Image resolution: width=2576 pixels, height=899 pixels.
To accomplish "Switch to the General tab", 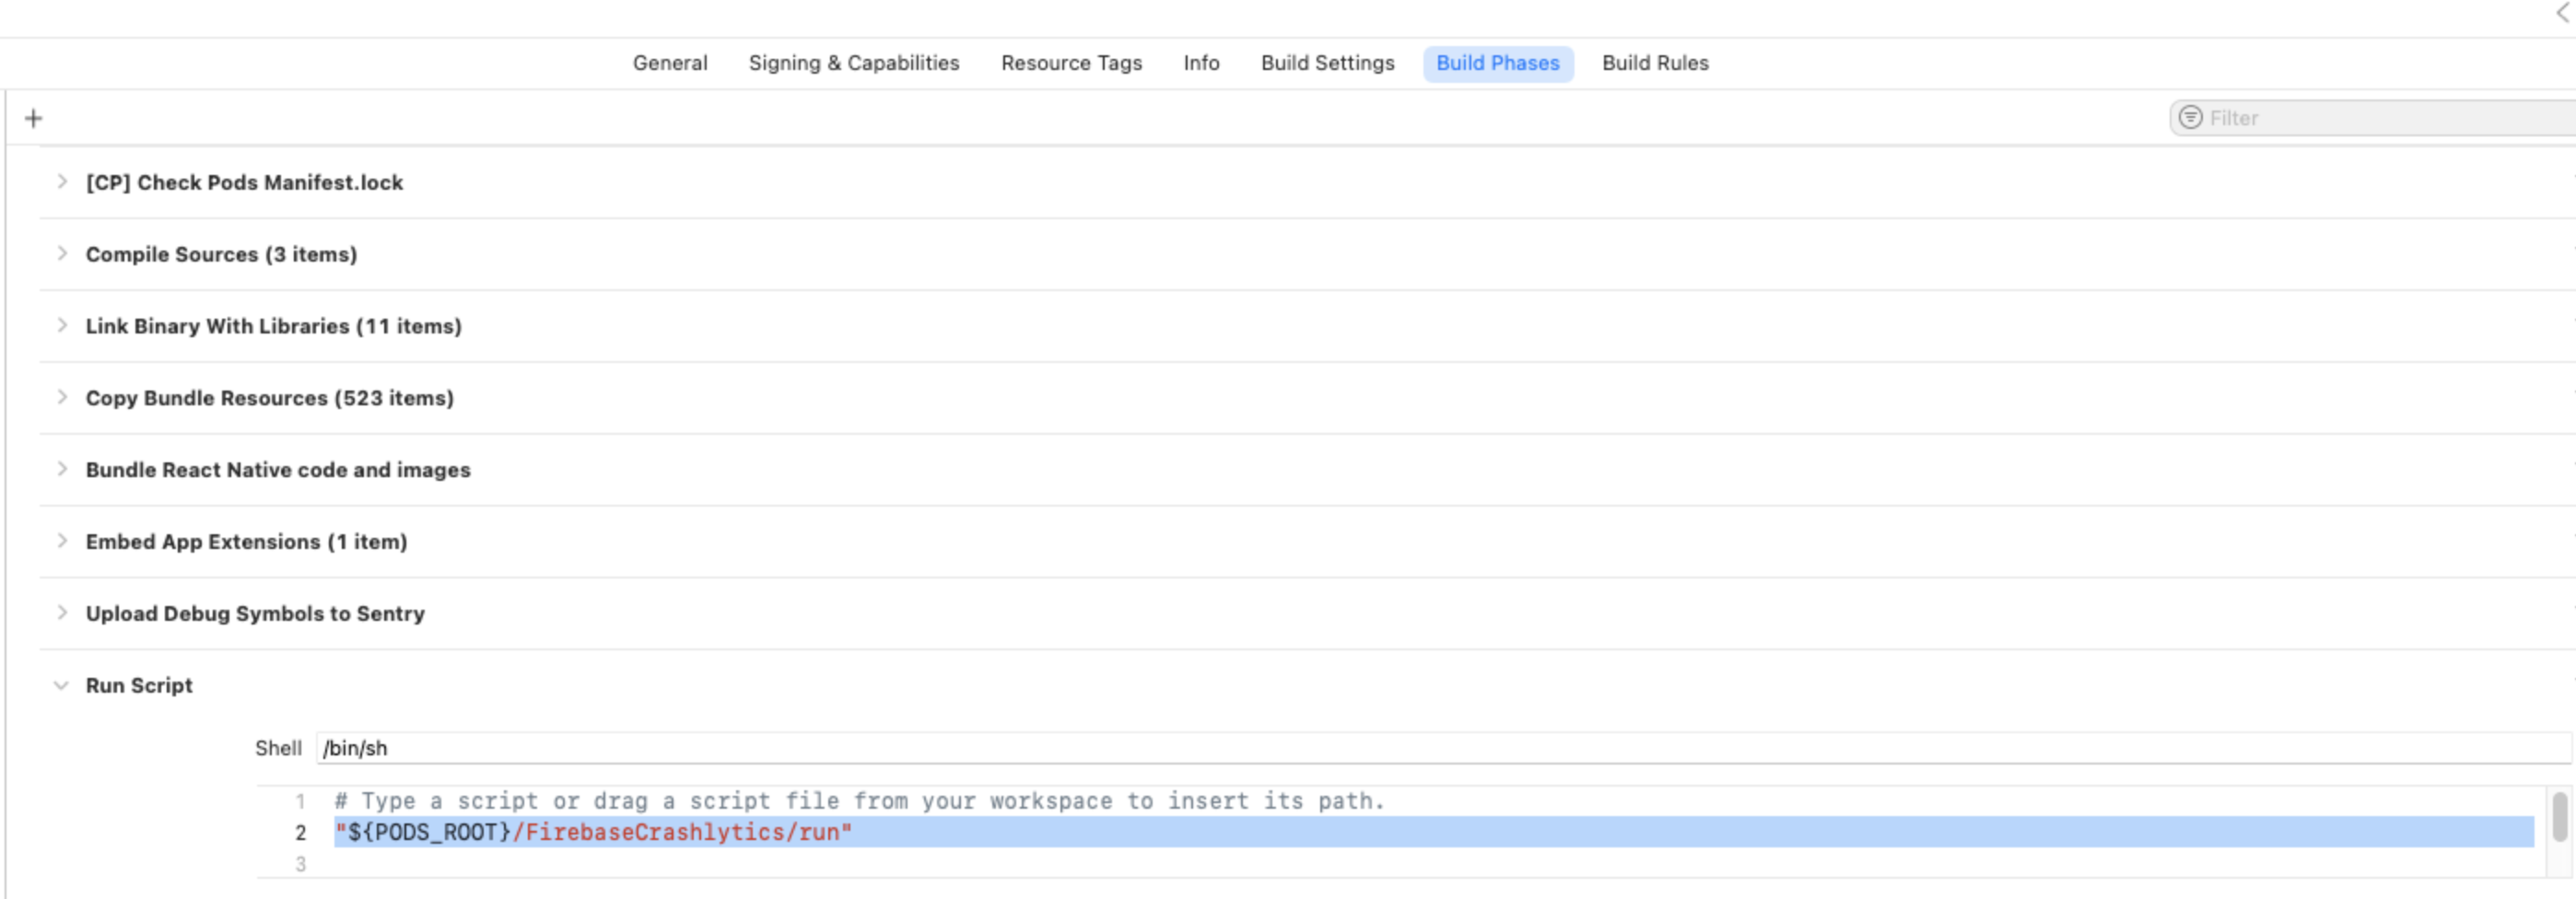I will click(670, 63).
